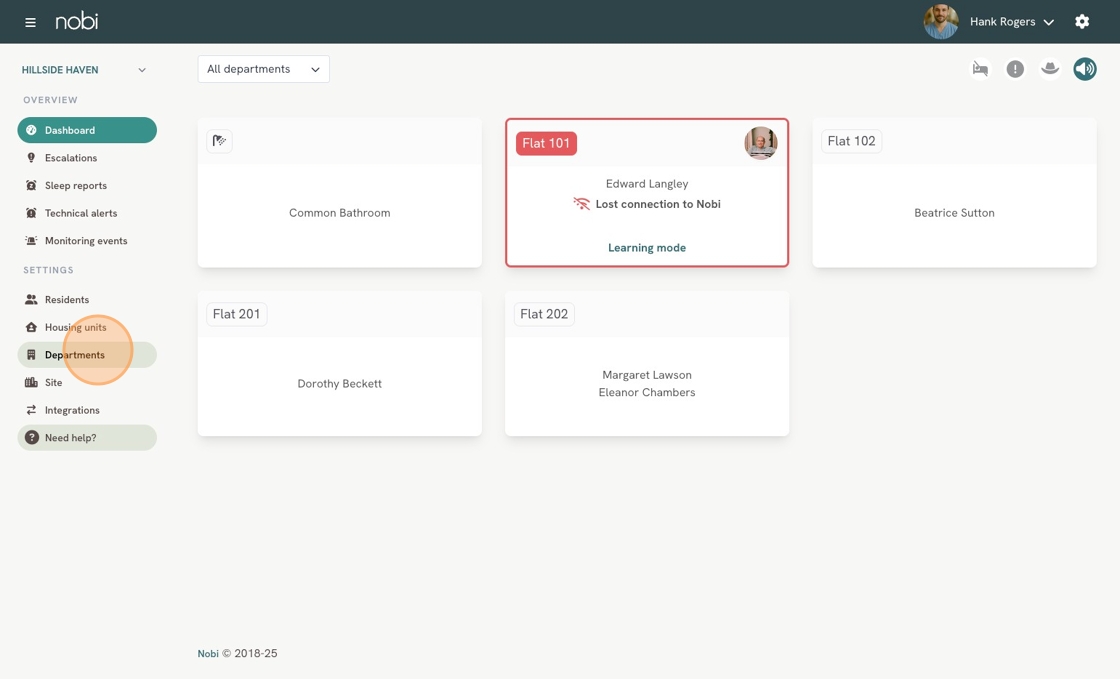Image resolution: width=1120 pixels, height=679 pixels.
Task: Open Departments settings
Action: [87, 355]
